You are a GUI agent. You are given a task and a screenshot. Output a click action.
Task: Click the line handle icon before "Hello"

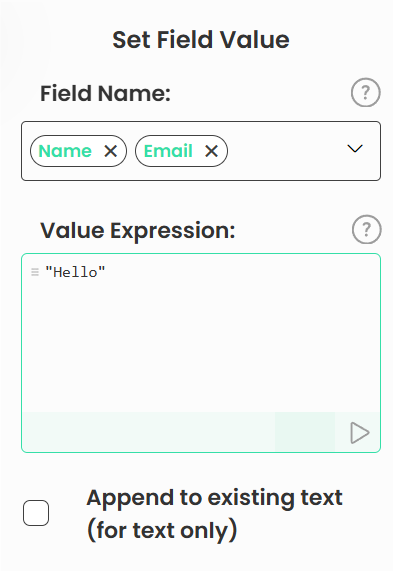pyautogui.click(x=35, y=272)
